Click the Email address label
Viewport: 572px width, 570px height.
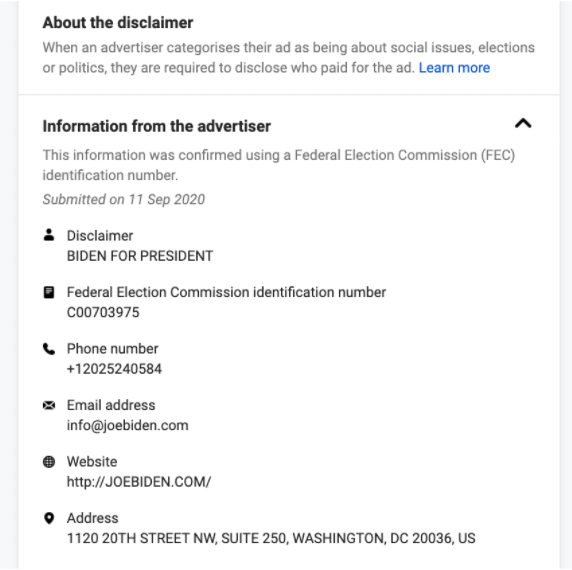pos(111,405)
